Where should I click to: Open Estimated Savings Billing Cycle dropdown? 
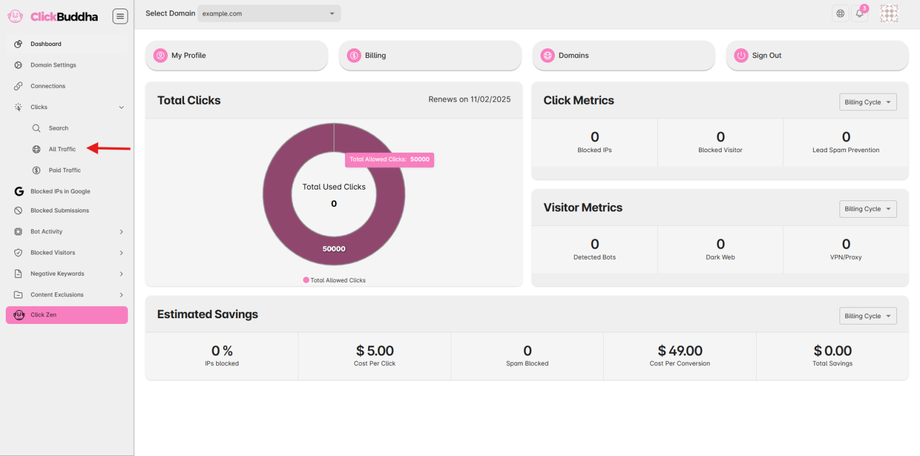point(868,316)
